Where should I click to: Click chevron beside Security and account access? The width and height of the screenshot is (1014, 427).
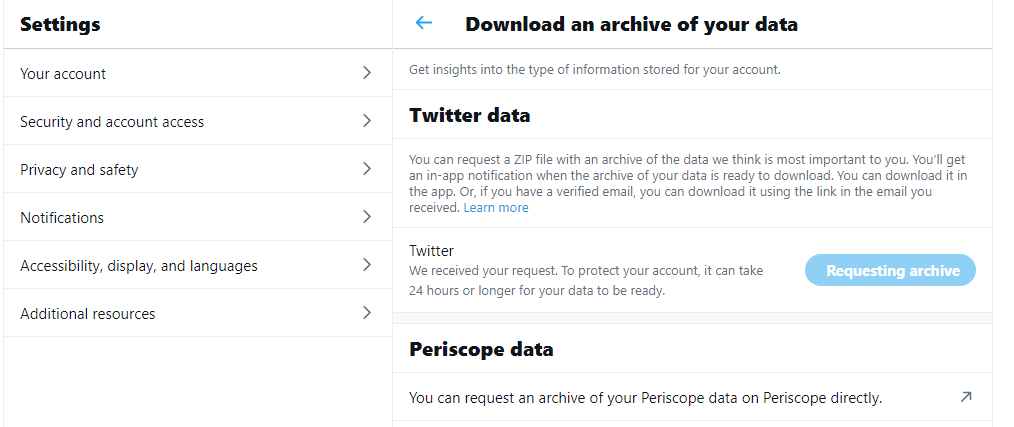367,121
